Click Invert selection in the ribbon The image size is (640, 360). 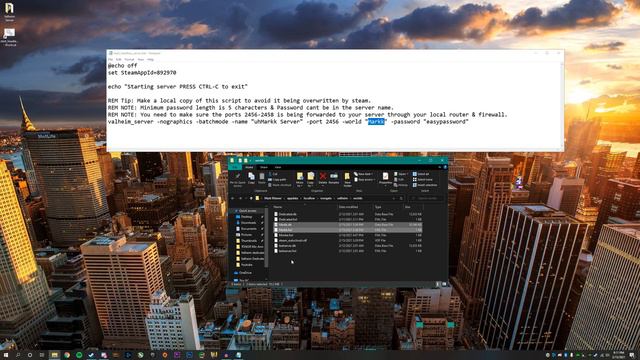click(425, 185)
